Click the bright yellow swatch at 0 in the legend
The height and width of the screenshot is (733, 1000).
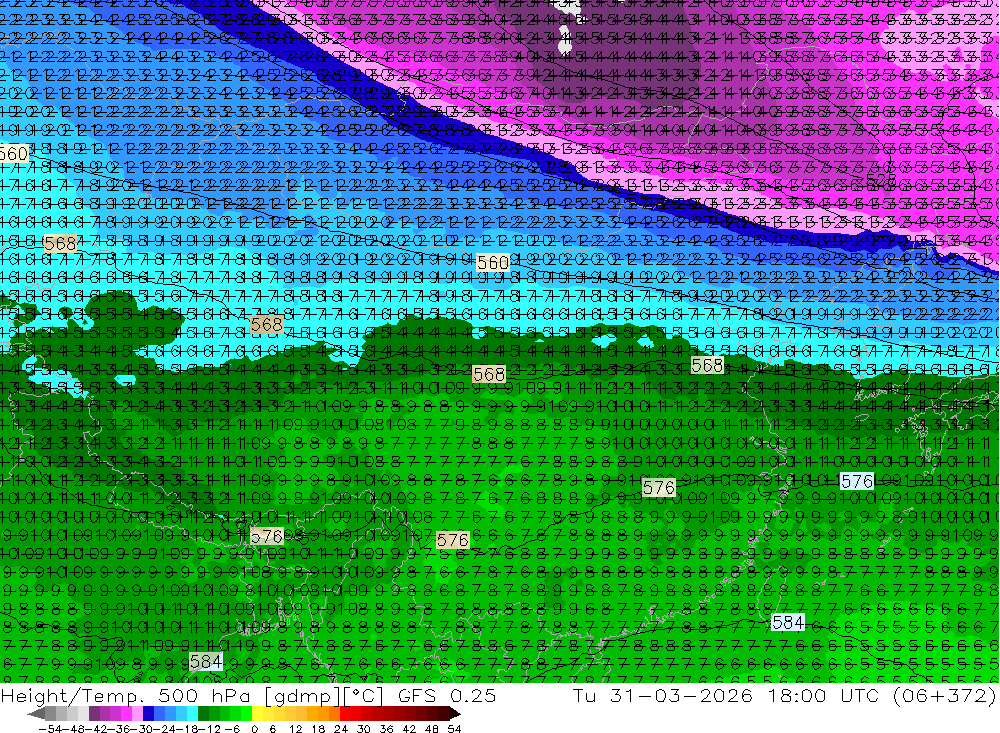click(257, 714)
